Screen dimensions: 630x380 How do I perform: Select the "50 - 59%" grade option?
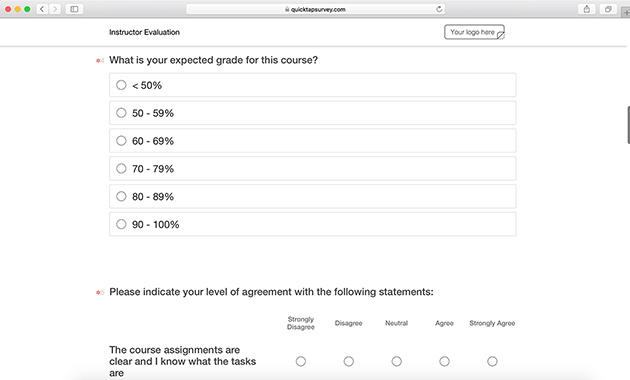(313, 113)
